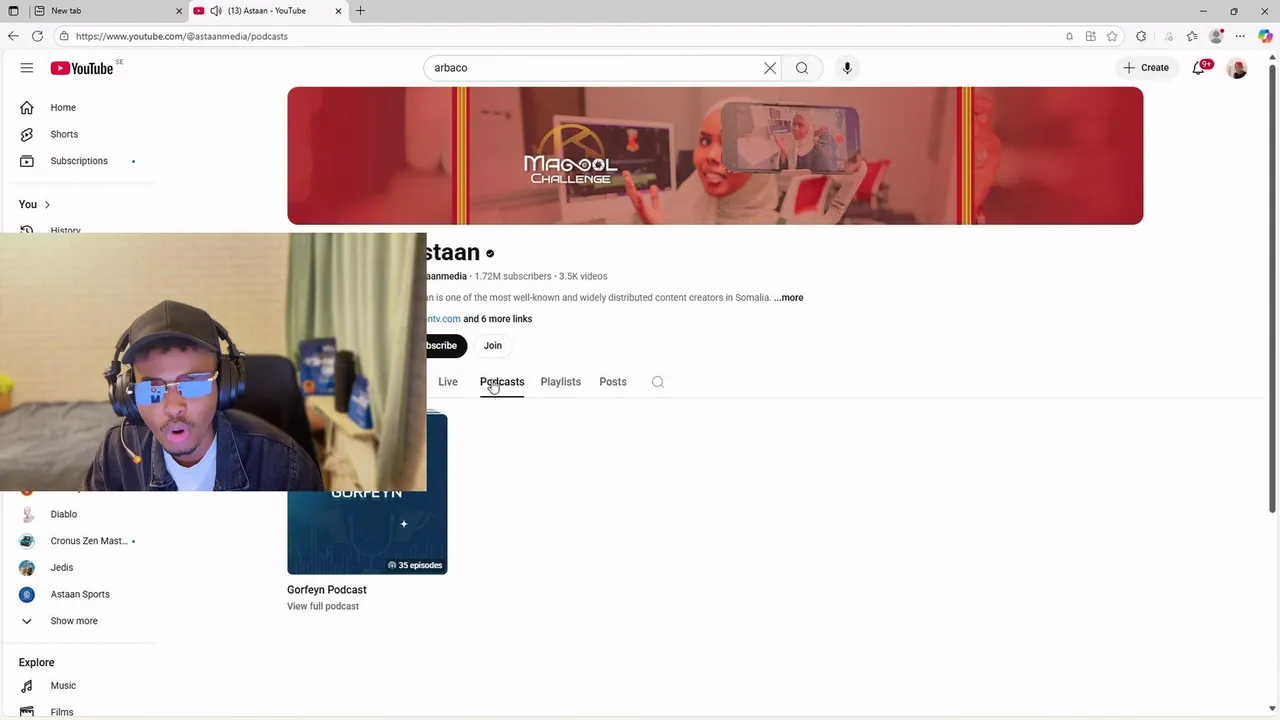Click the Home sidebar icon
Screen dimensions: 1280x720
pos(27,108)
